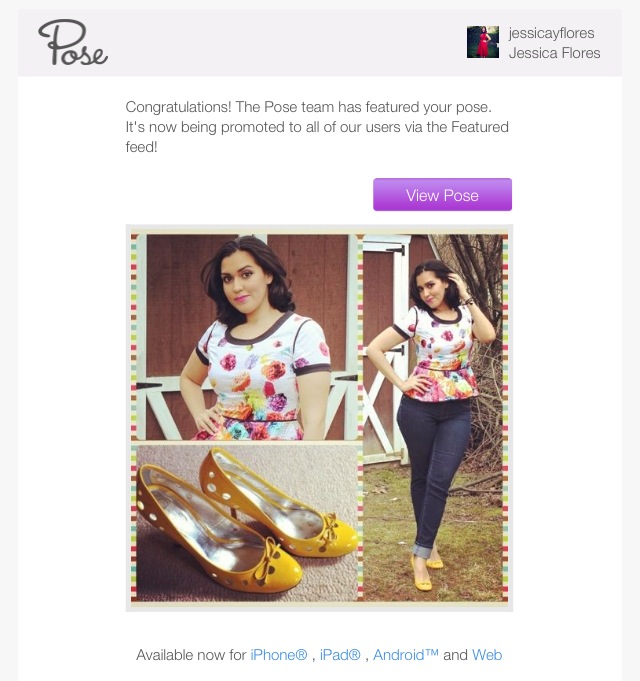Follow the Android™ download link
This screenshot has width=640, height=681.
[x=406, y=655]
